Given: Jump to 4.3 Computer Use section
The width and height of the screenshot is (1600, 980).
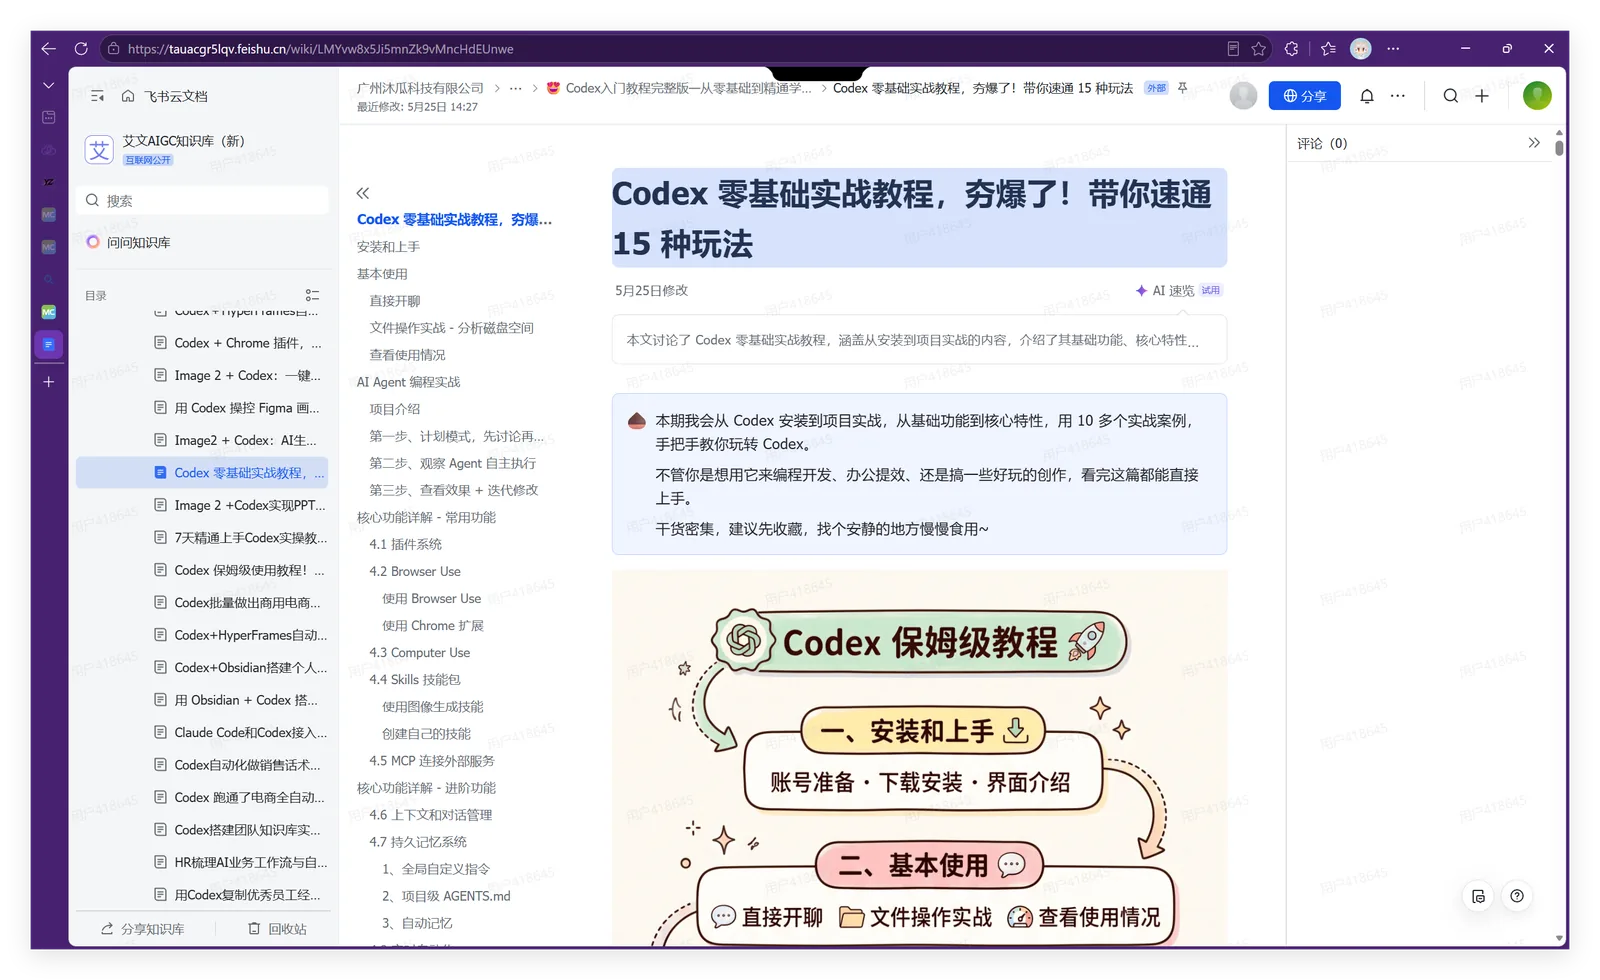Looking at the screenshot, I should point(419,652).
